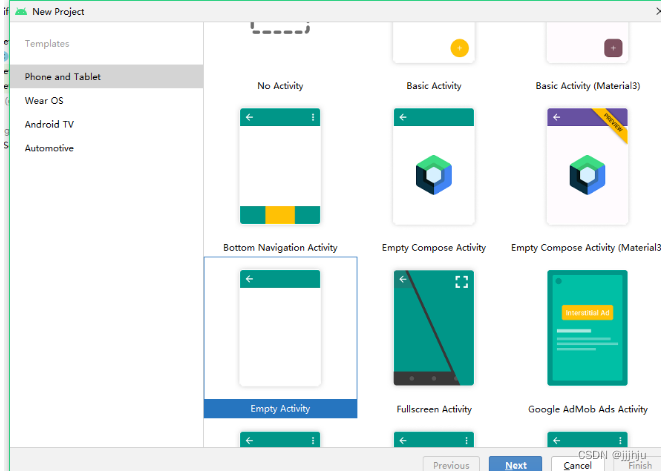Click the 'Basic Activity' label text
Image resolution: width=661 pixels, height=471 pixels.
click(x=434, y=86)
